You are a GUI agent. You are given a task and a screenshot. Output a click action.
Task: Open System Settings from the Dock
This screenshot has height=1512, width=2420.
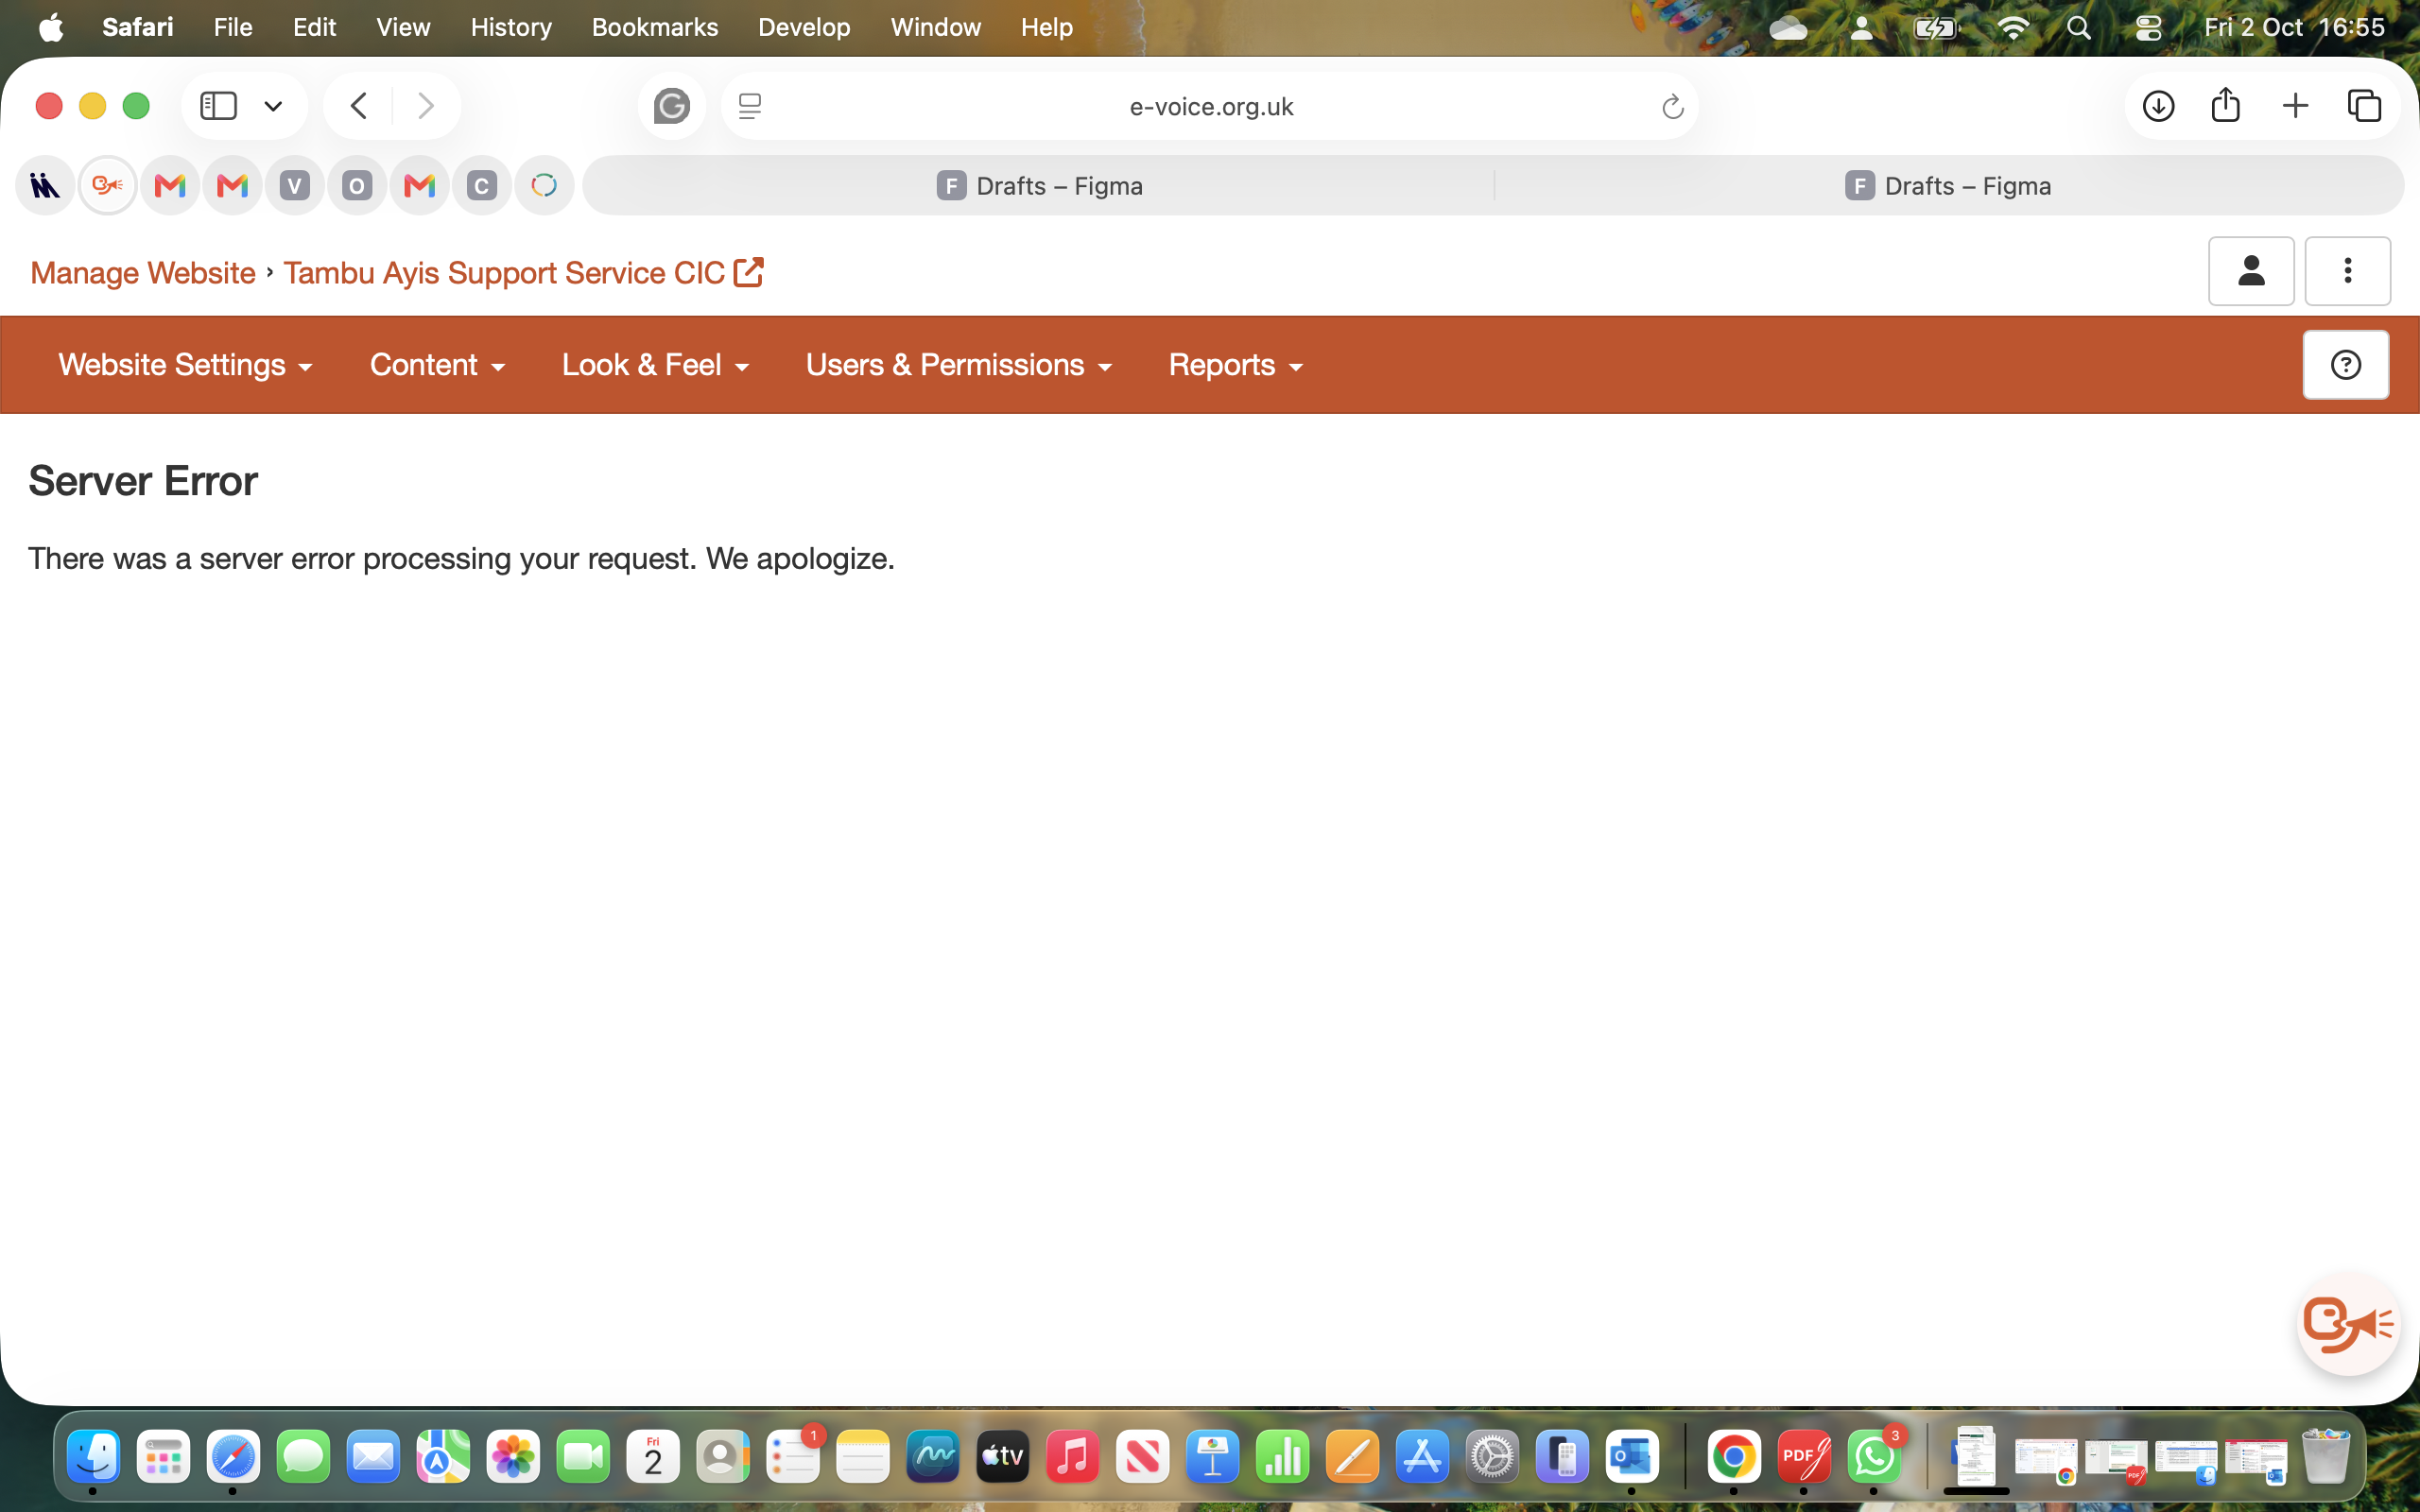click(1493, 1457)
